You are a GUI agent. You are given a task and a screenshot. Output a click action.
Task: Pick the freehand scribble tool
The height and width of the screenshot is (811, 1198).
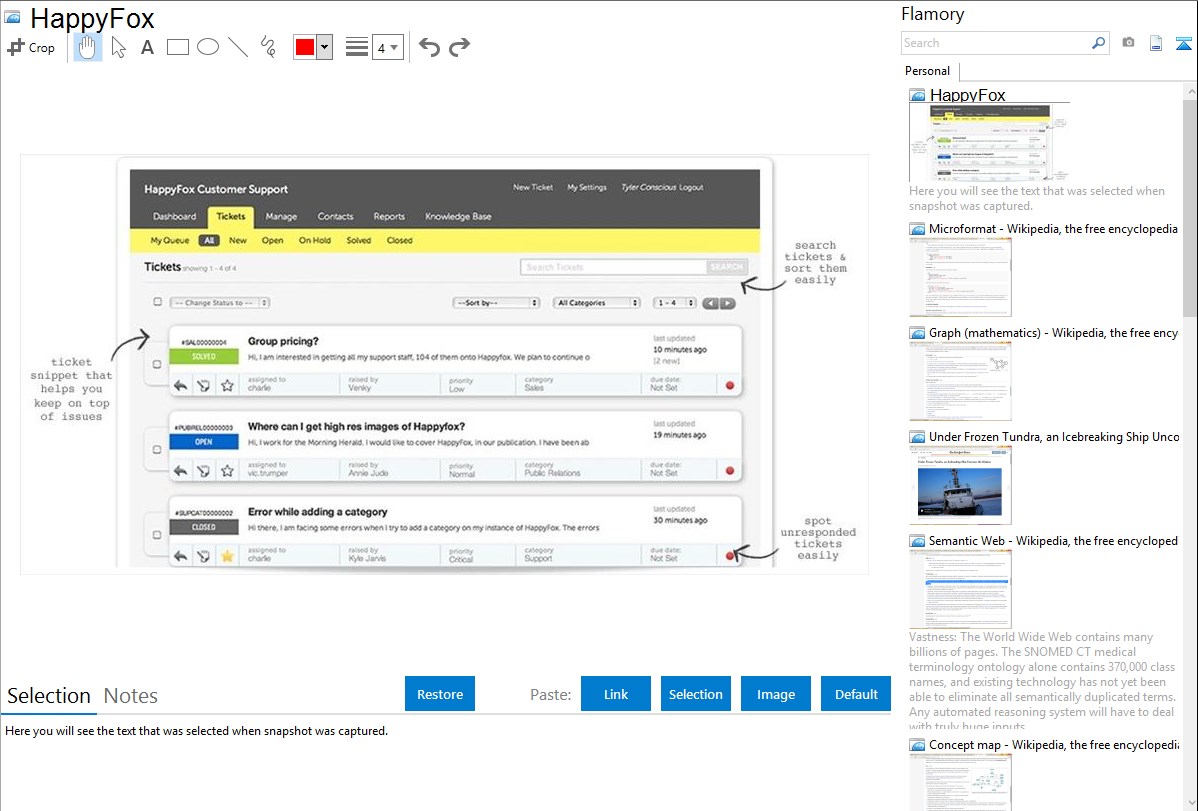click(268, 47)
